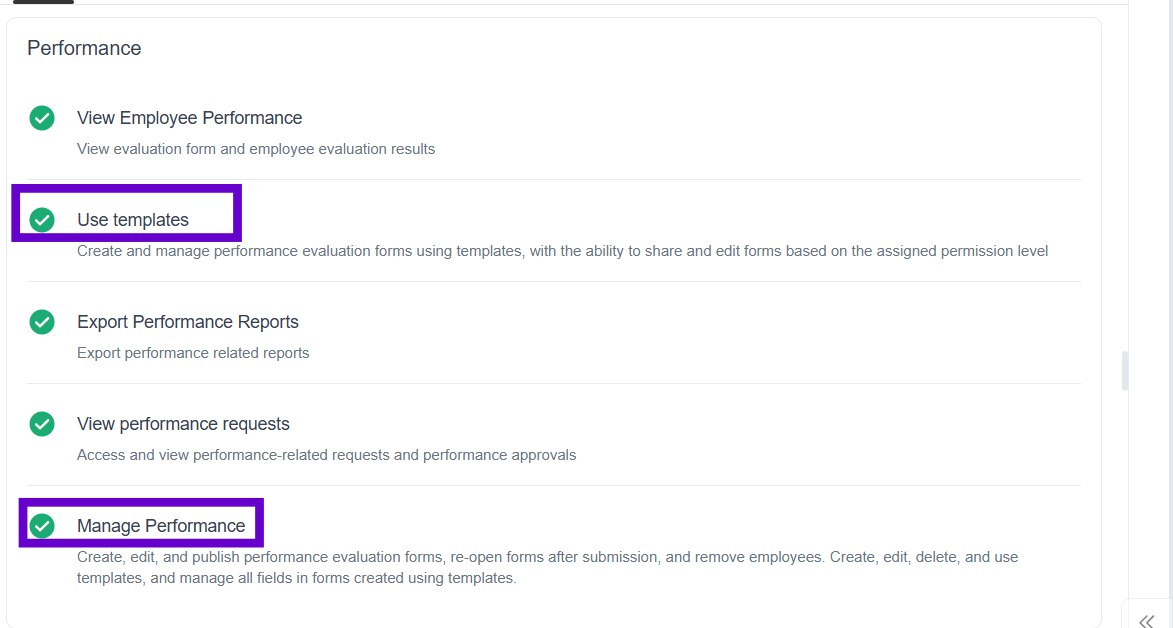This screenshot has width=1173, height=628.
Task: Toggle the View Employee Performance green checkmark
Action: pos(42,118)
